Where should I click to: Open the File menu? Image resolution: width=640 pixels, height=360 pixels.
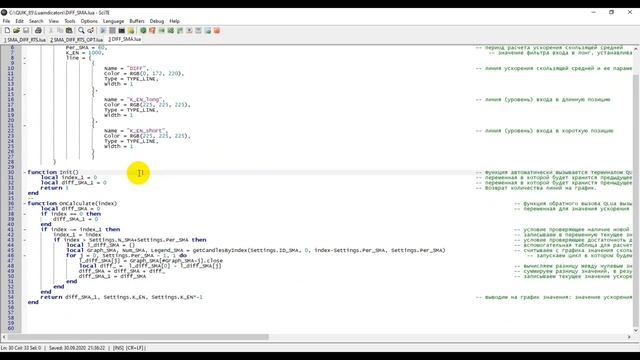pyautogui.click(x=6, y=21)
